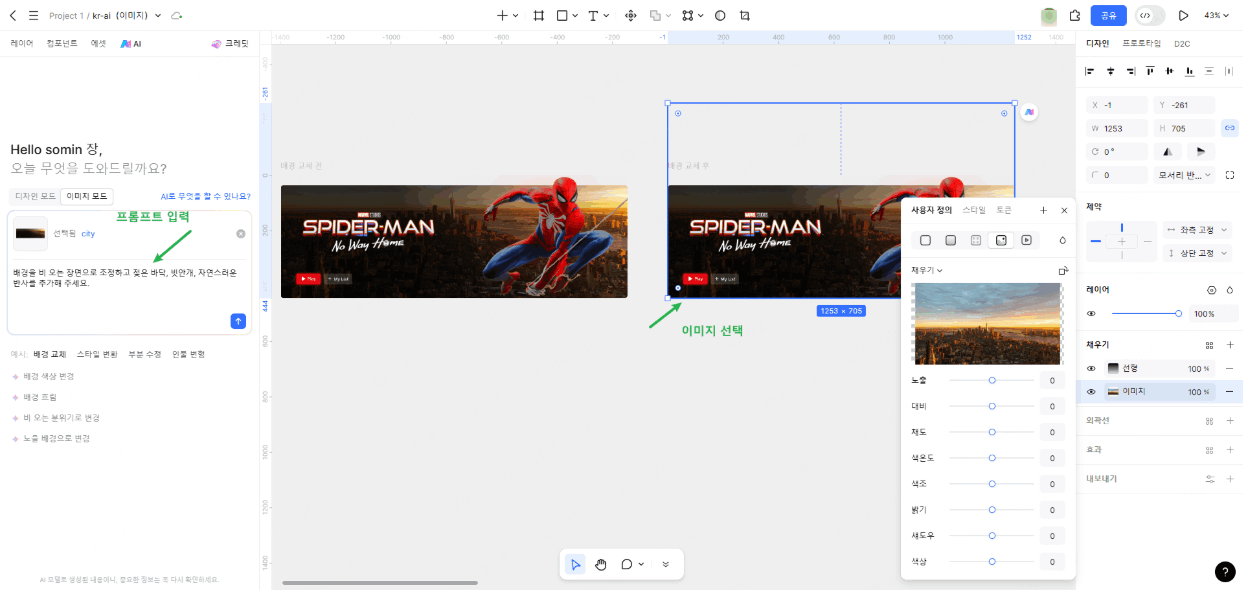Toggle the aspect ratio lock icon
Image resolution: width=1244 pixels, height=590 pixels.
click(1230, 128)
